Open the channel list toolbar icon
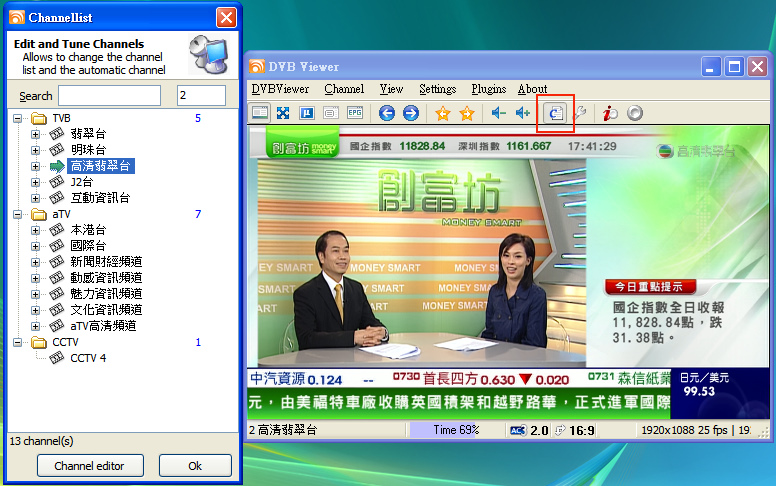 555,113
